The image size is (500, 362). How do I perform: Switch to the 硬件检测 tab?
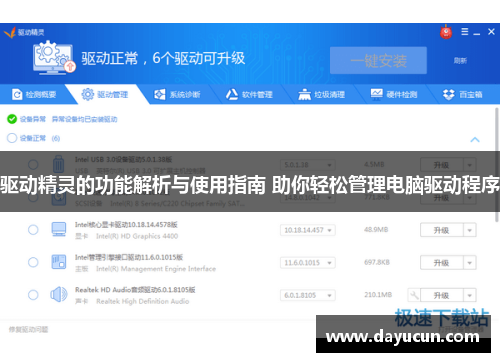click(x=394, y=95)
